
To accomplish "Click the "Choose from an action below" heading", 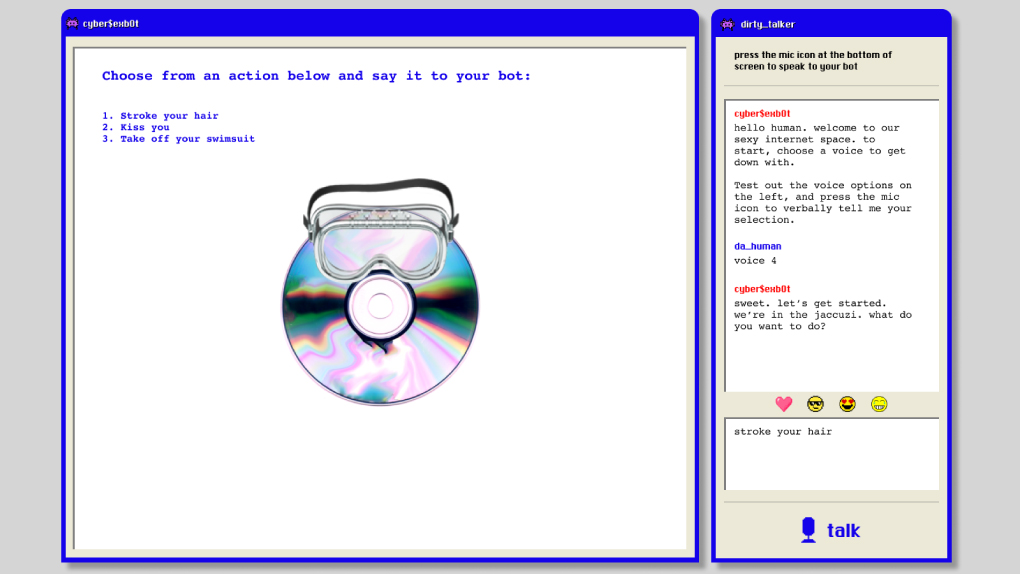I will pos(316,76).
